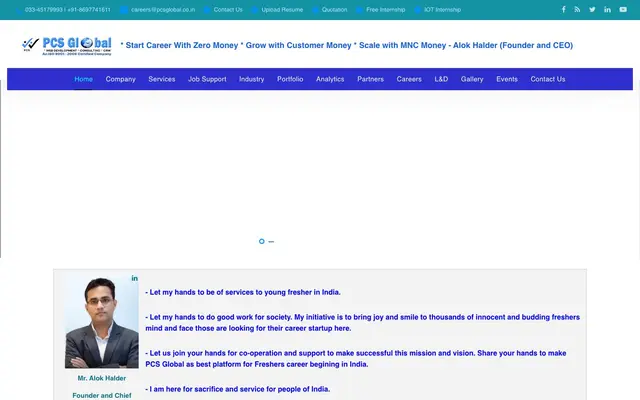The width and height of the screenshot is (640, 400).
Task: Open the LinkedIn icon in top bar
Action: tap(607, 9)
